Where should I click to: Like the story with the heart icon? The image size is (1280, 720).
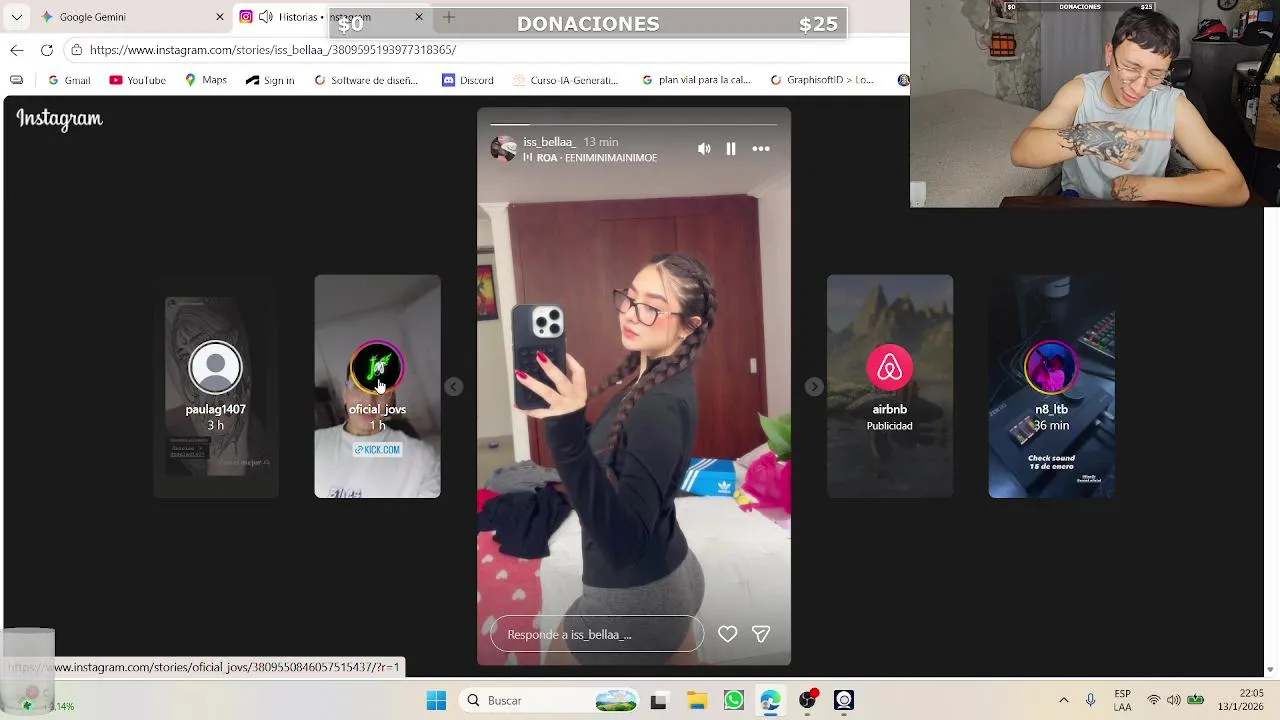728,634
